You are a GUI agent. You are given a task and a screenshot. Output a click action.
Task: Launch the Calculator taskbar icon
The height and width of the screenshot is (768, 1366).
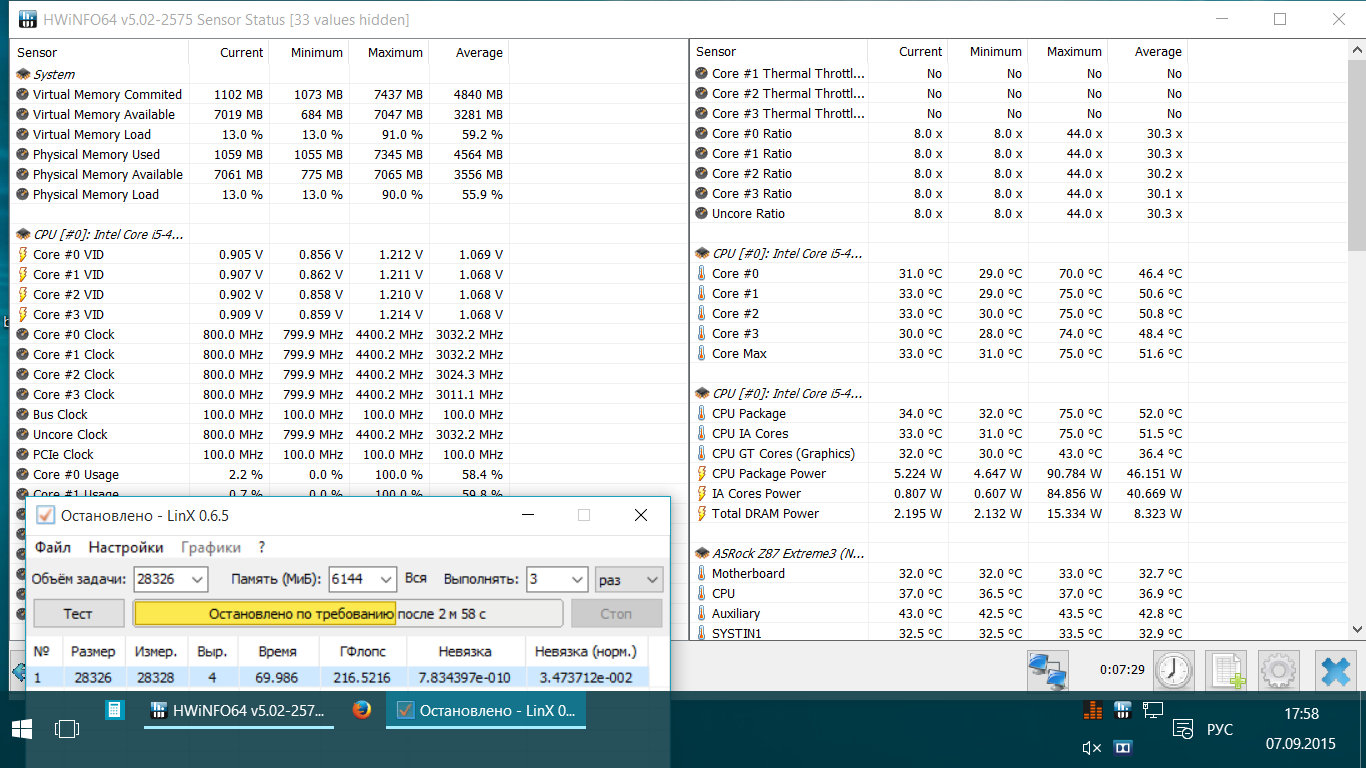(115, 710)
